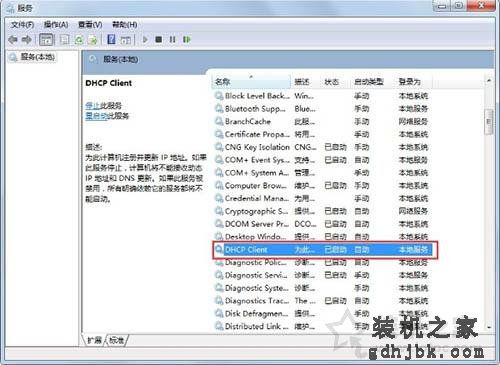Open the 查看(V) menu
This screenshot has width=500, height=365.
[90, 25]
